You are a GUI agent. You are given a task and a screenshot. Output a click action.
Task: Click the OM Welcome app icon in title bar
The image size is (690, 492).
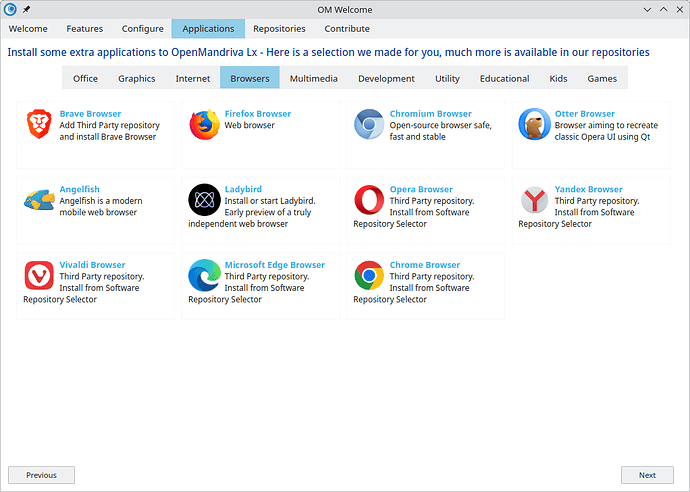coord(10,9)
